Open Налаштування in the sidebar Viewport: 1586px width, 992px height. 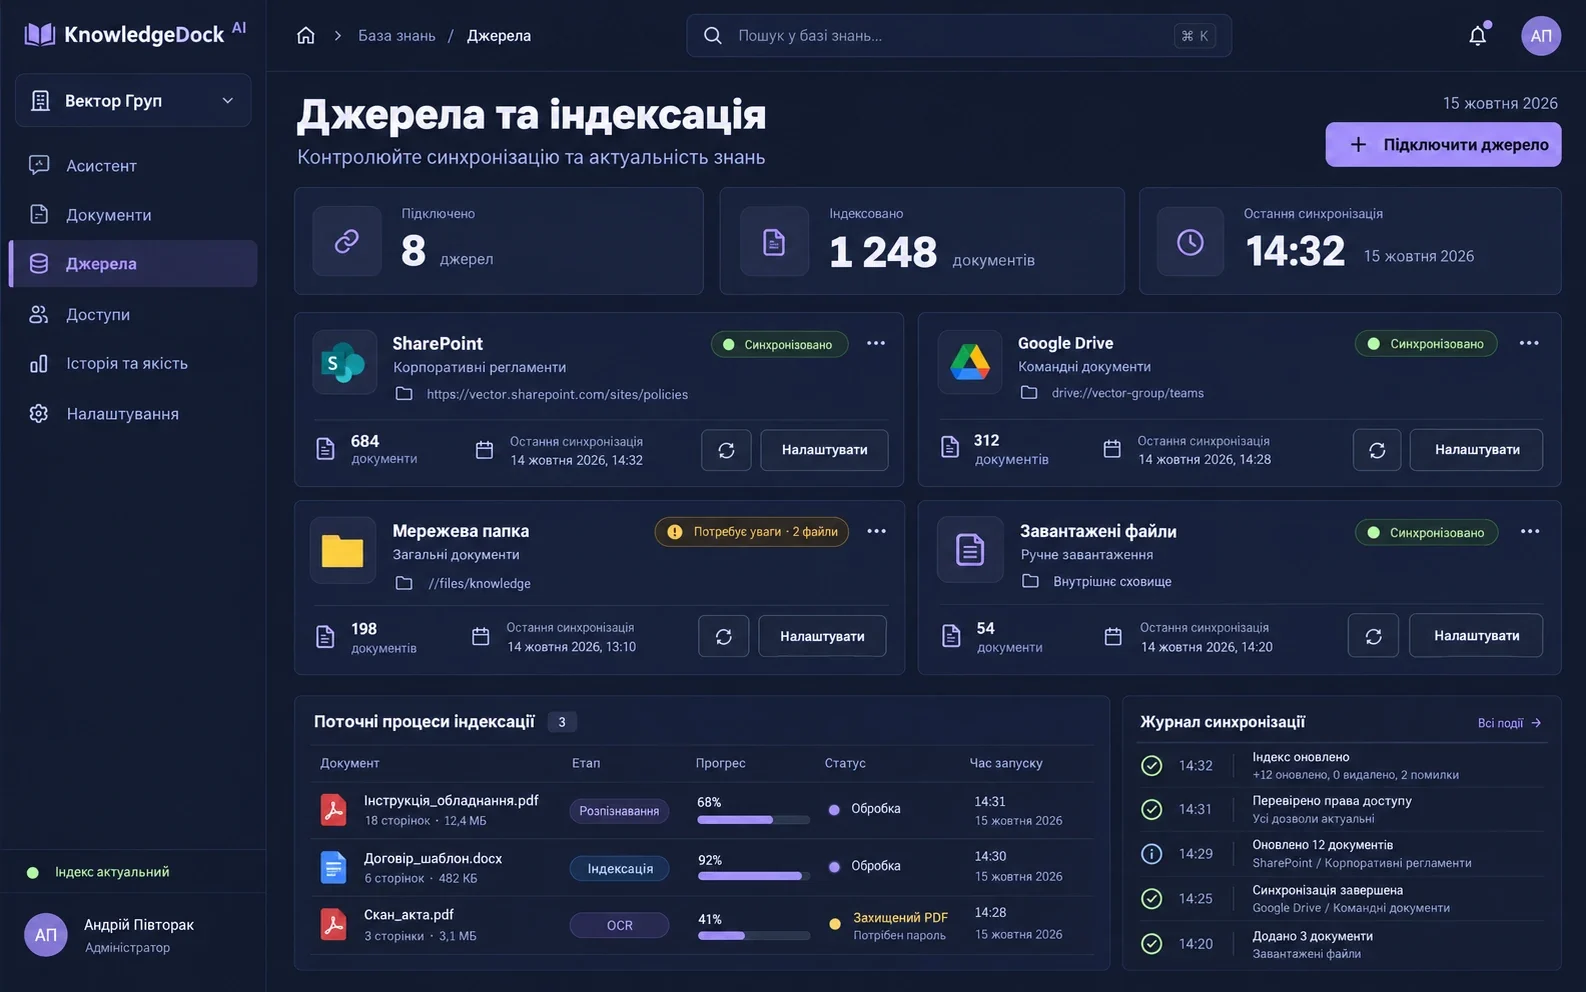click(x=133, y=414)
